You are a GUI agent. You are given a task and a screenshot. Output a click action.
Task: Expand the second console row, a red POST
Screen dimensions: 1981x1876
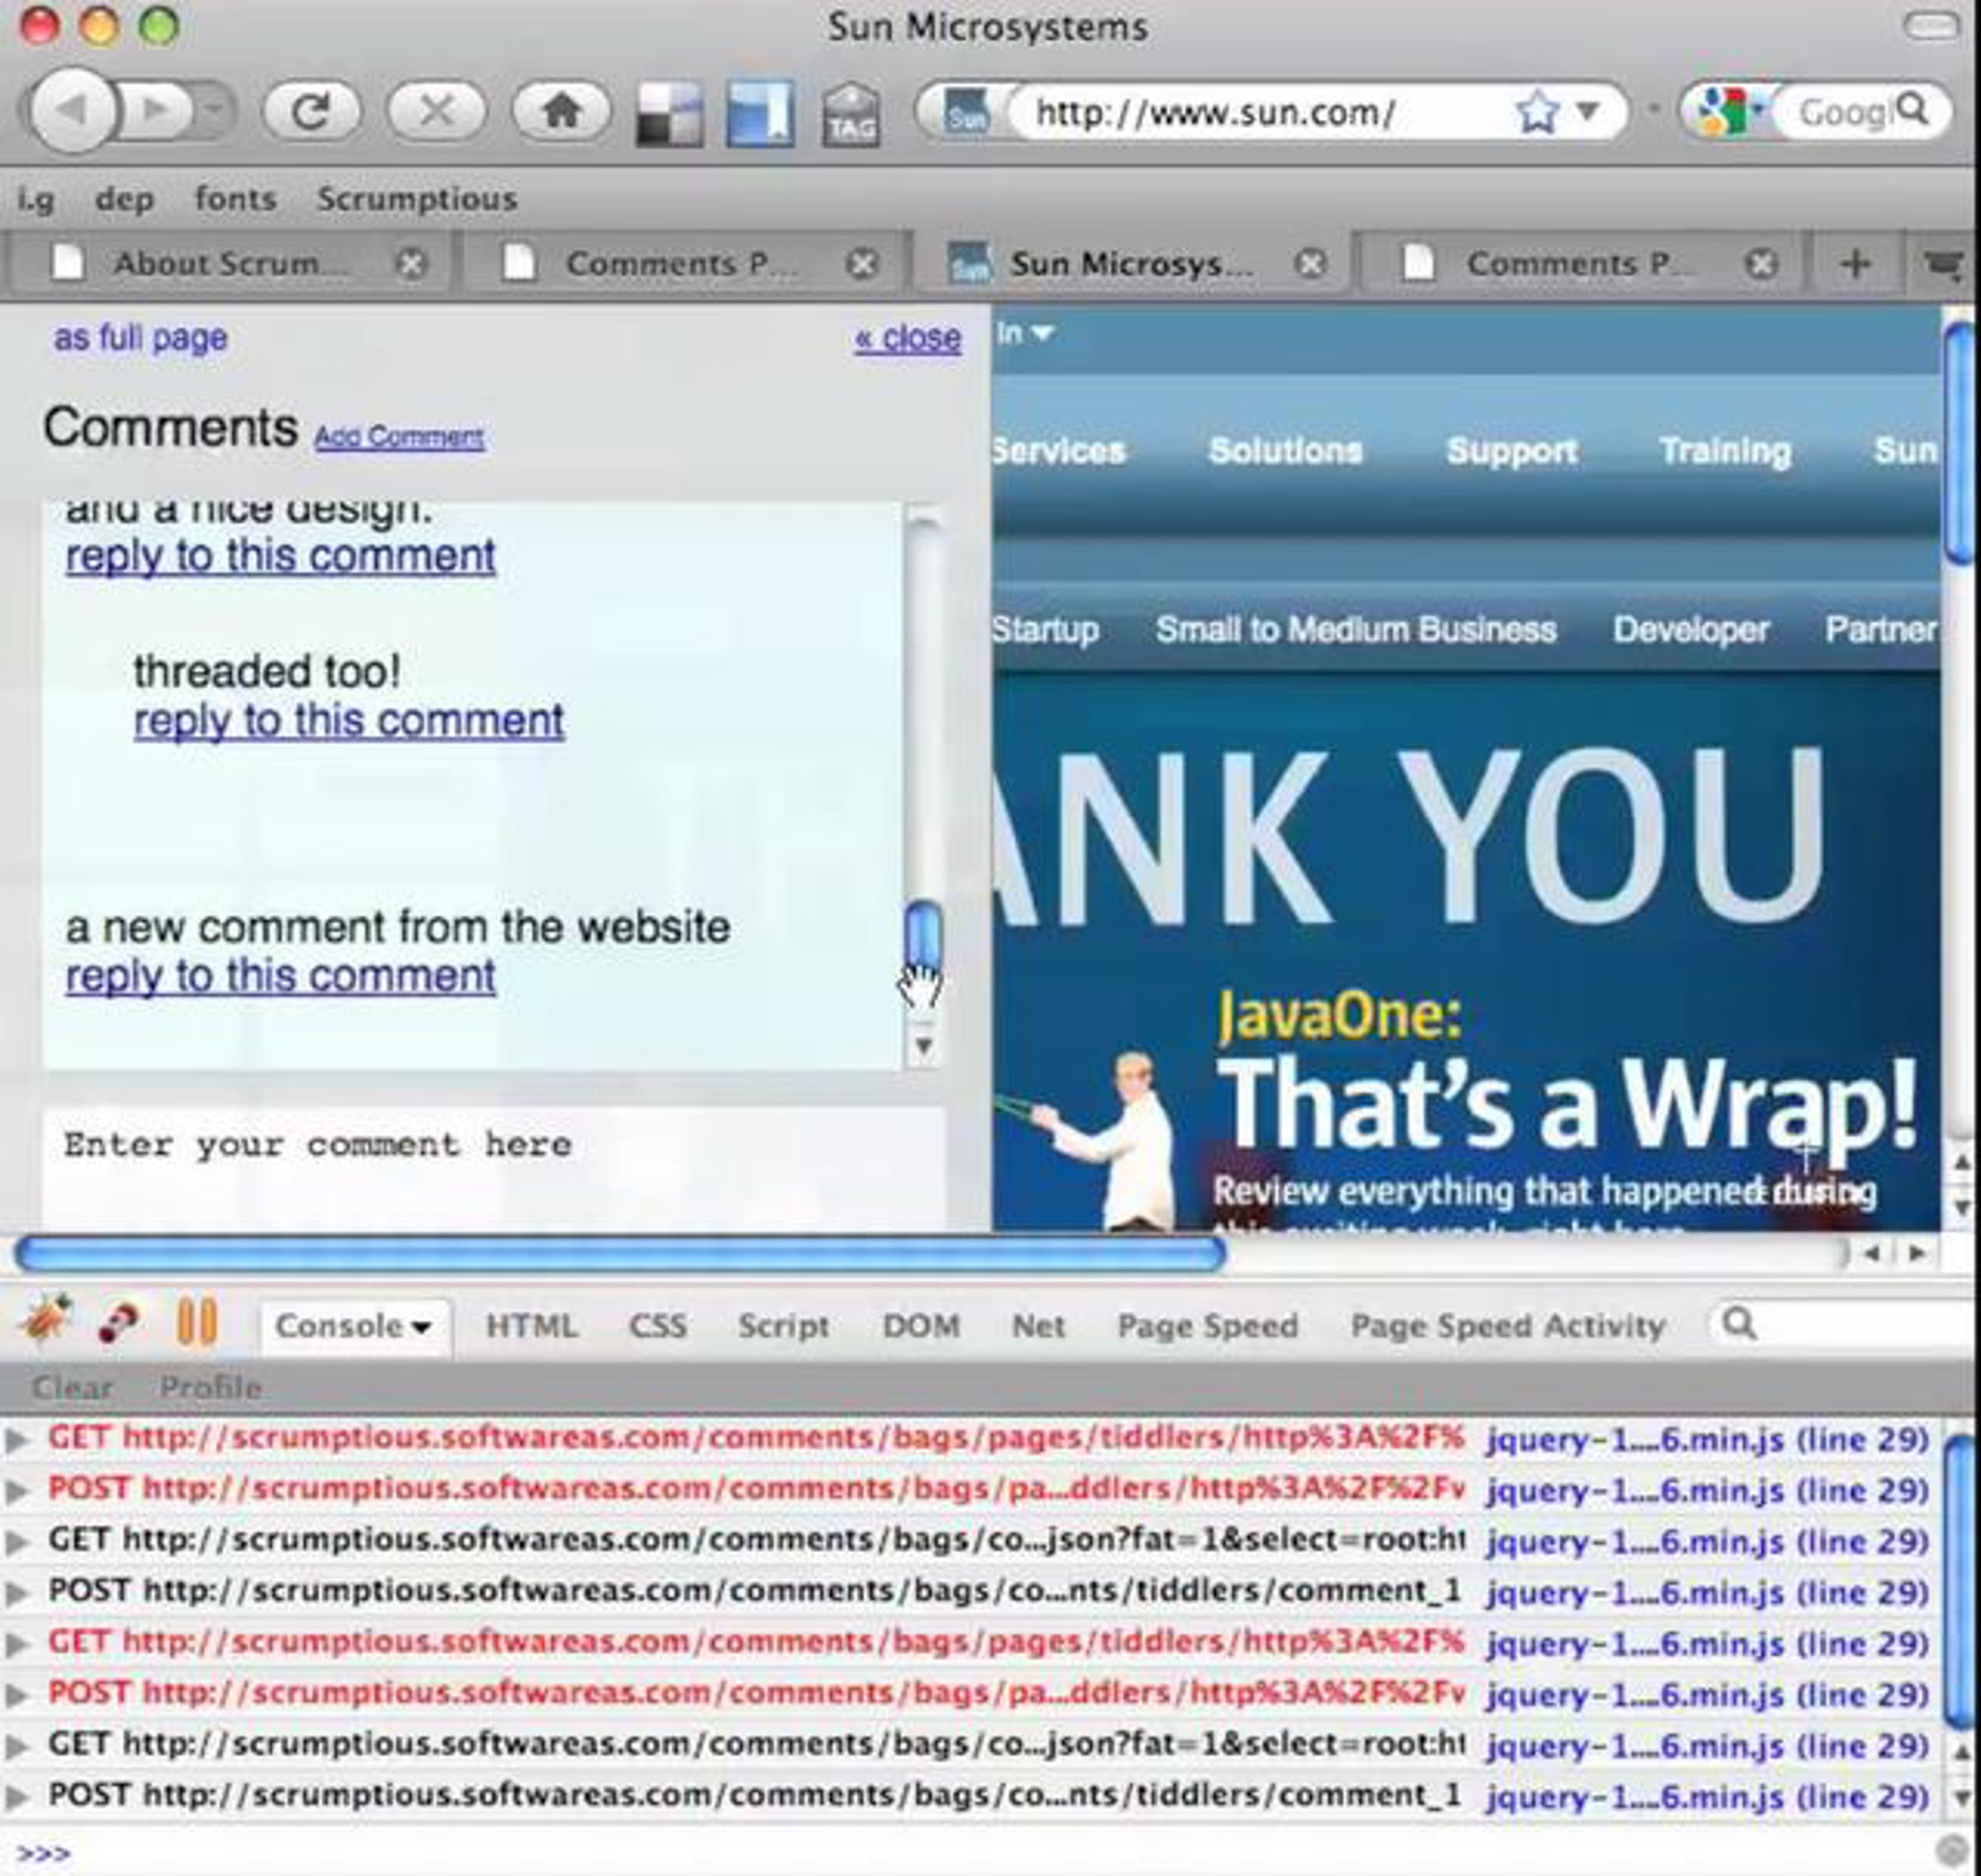pyautogui.click(x=16, y=1491)
